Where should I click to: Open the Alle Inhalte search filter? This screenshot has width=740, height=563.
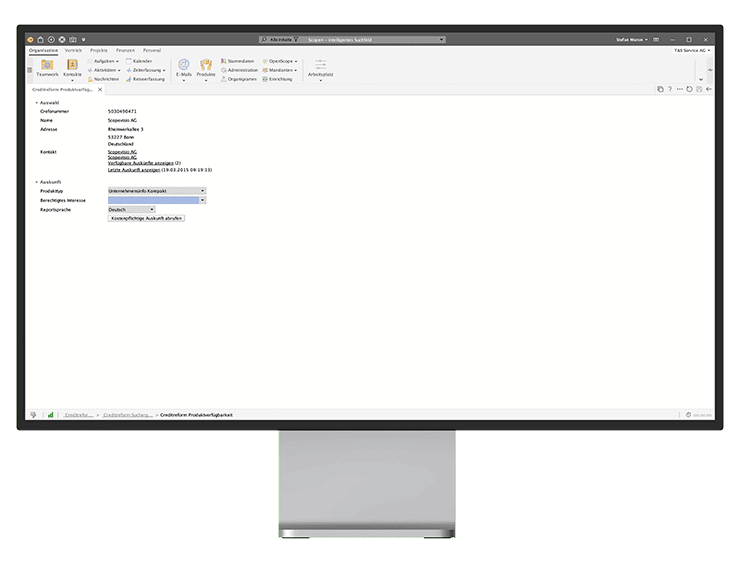click(x=284, y=40)
